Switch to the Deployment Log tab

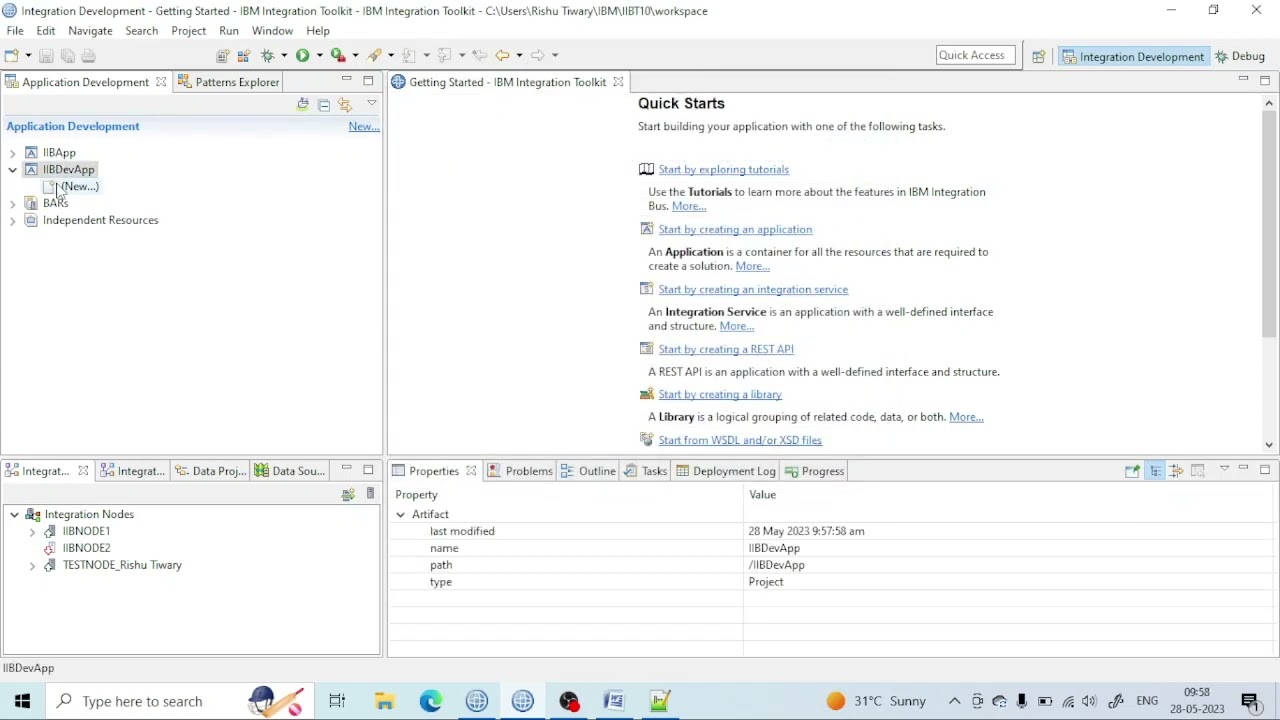pos(725,471)
